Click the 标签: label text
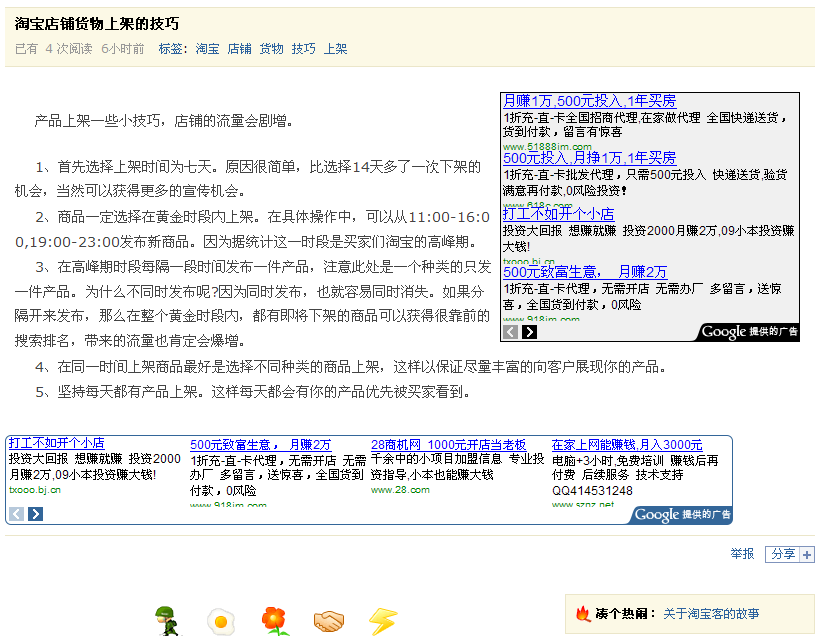This screenshot has height=636, width=827. point(173,49)
